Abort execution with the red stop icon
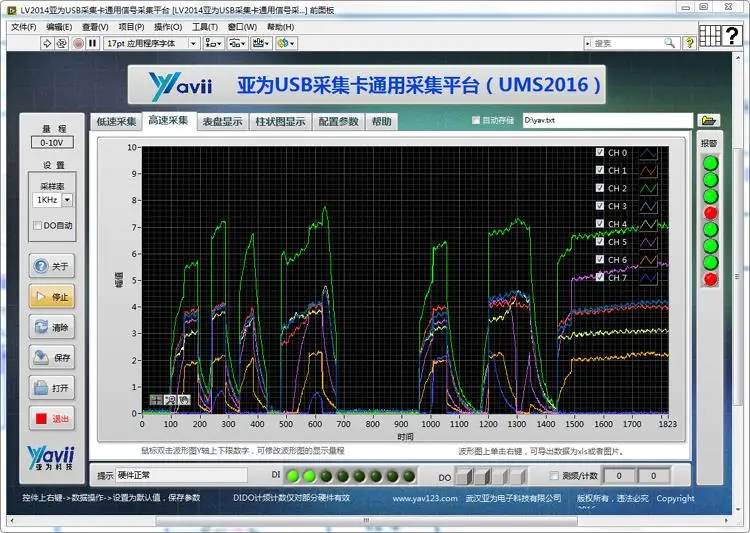Screen dimensions: 750x533 pos(78,43)
